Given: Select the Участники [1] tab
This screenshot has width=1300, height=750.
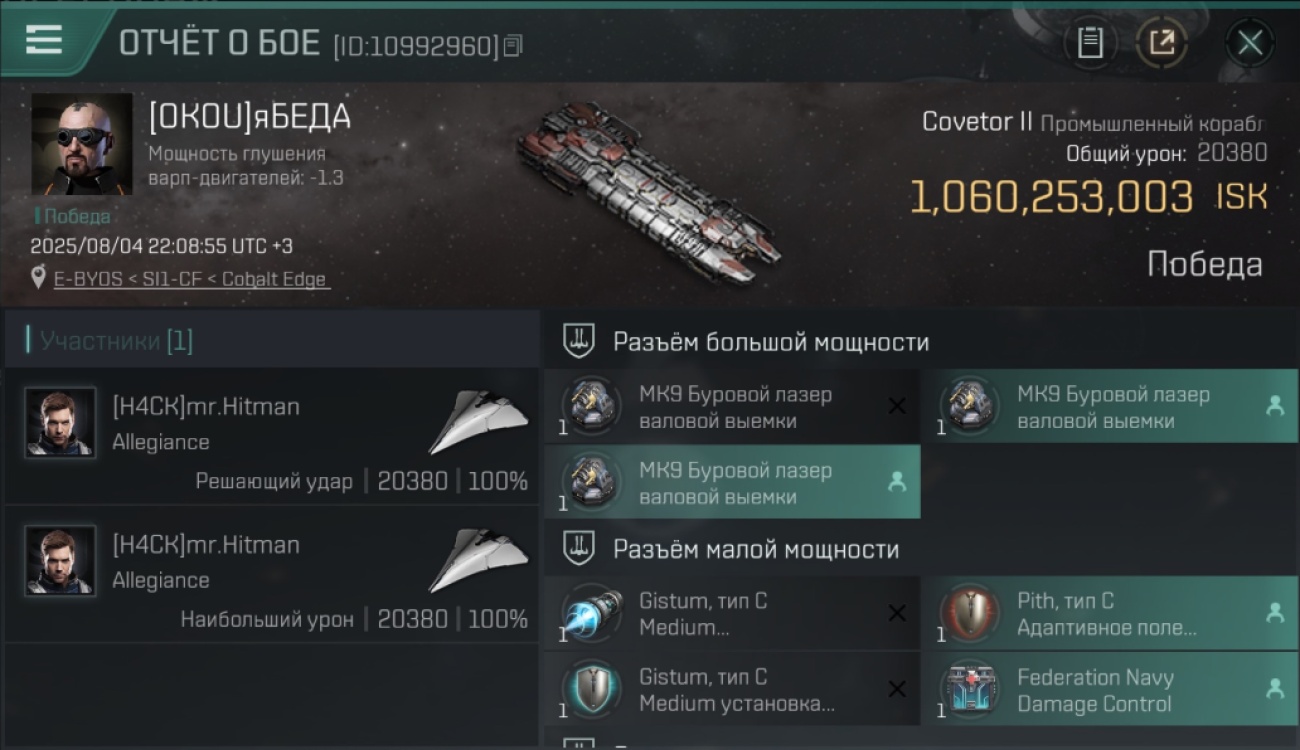Looking at the screenshot, I should (272, 340).
